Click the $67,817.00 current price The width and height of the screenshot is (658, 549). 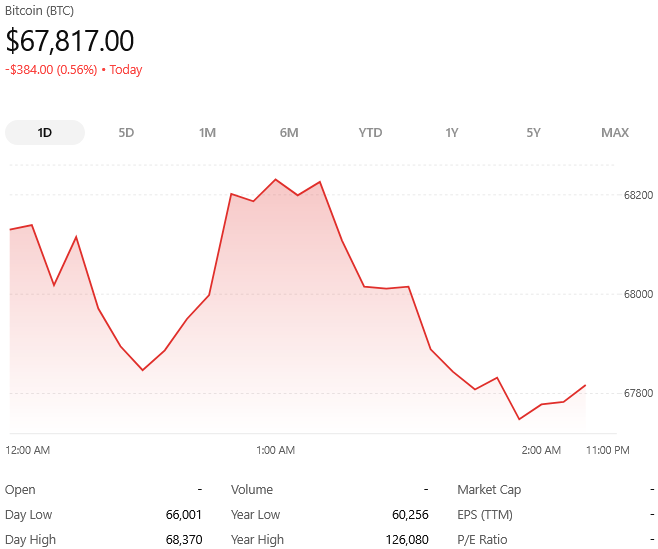[70, 41]
